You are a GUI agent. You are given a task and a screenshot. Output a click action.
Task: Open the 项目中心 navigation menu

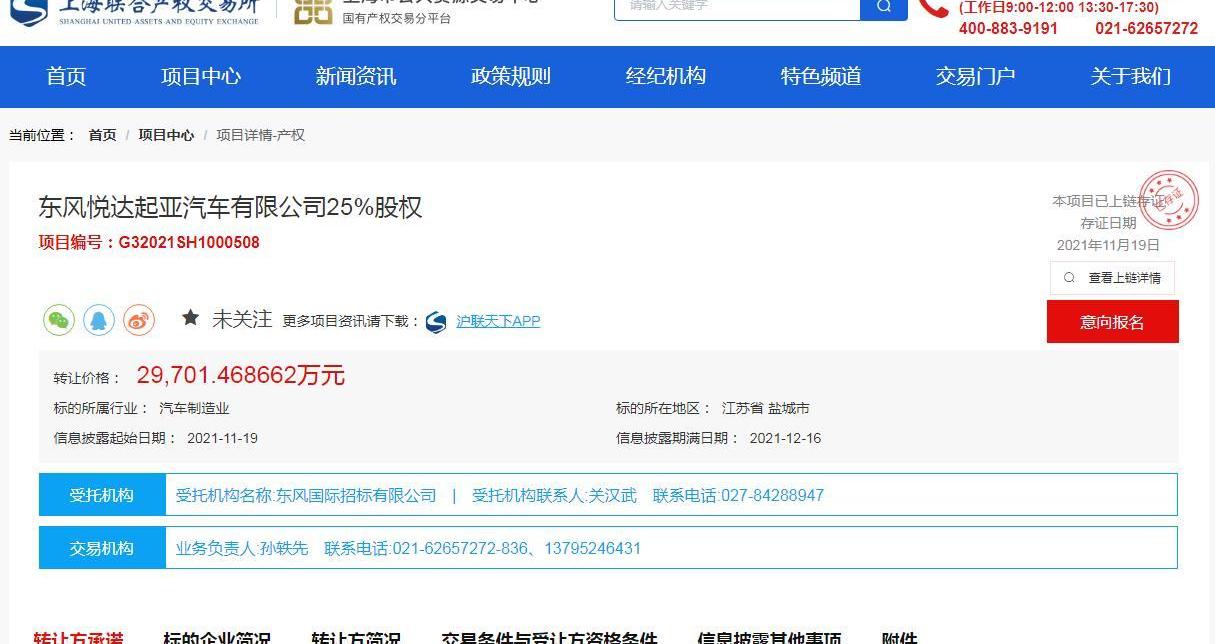pyautogui.click(x=201, y=76)
